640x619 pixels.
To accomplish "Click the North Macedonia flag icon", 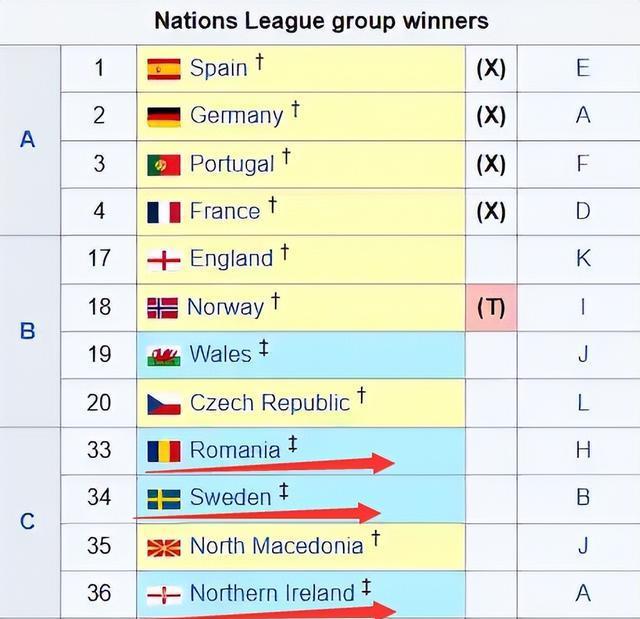I will click(163, 547).
